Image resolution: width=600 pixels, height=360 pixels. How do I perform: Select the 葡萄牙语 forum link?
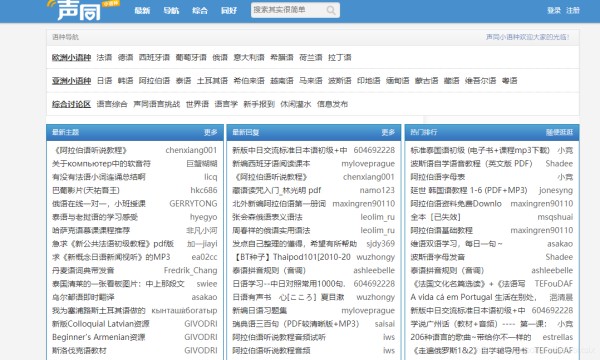pos(191,57)
